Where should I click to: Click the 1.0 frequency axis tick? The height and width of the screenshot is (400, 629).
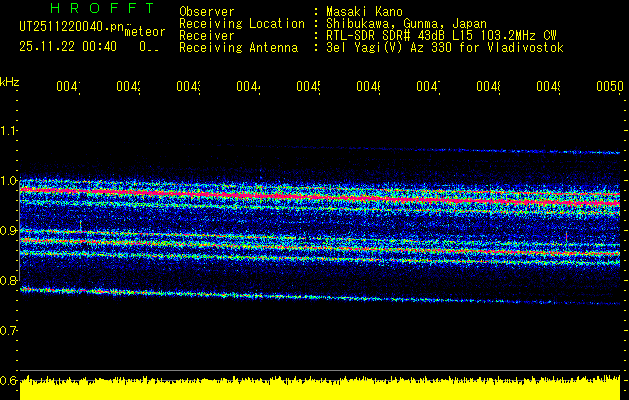tap(9, 181)
